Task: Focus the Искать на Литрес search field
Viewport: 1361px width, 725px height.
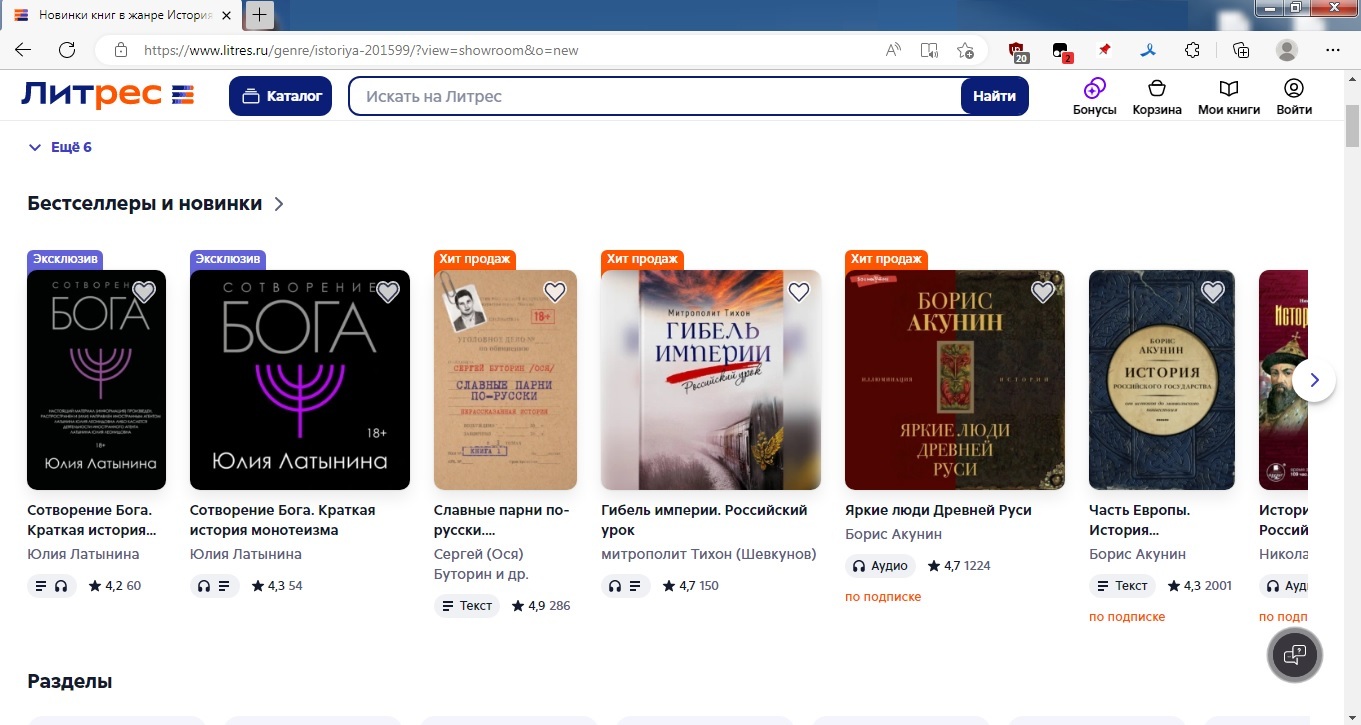Action: click(x=655, y=96)
